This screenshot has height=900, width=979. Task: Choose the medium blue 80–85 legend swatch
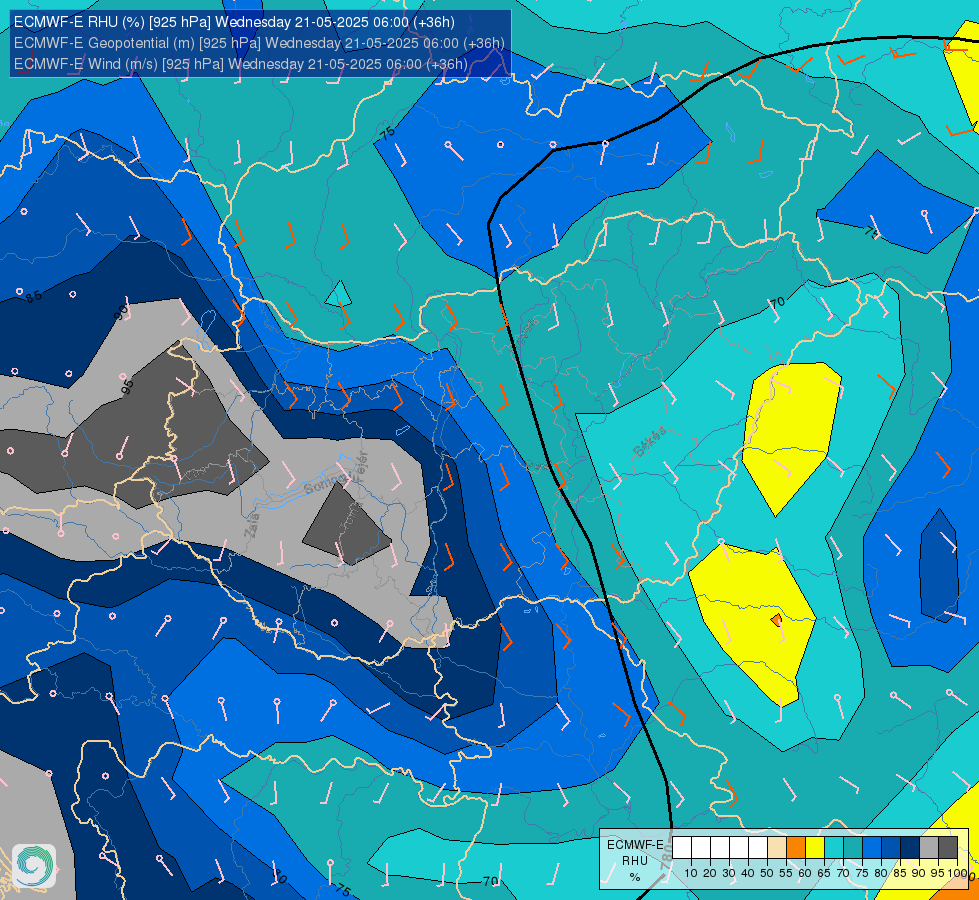click(x=891, y=848)
